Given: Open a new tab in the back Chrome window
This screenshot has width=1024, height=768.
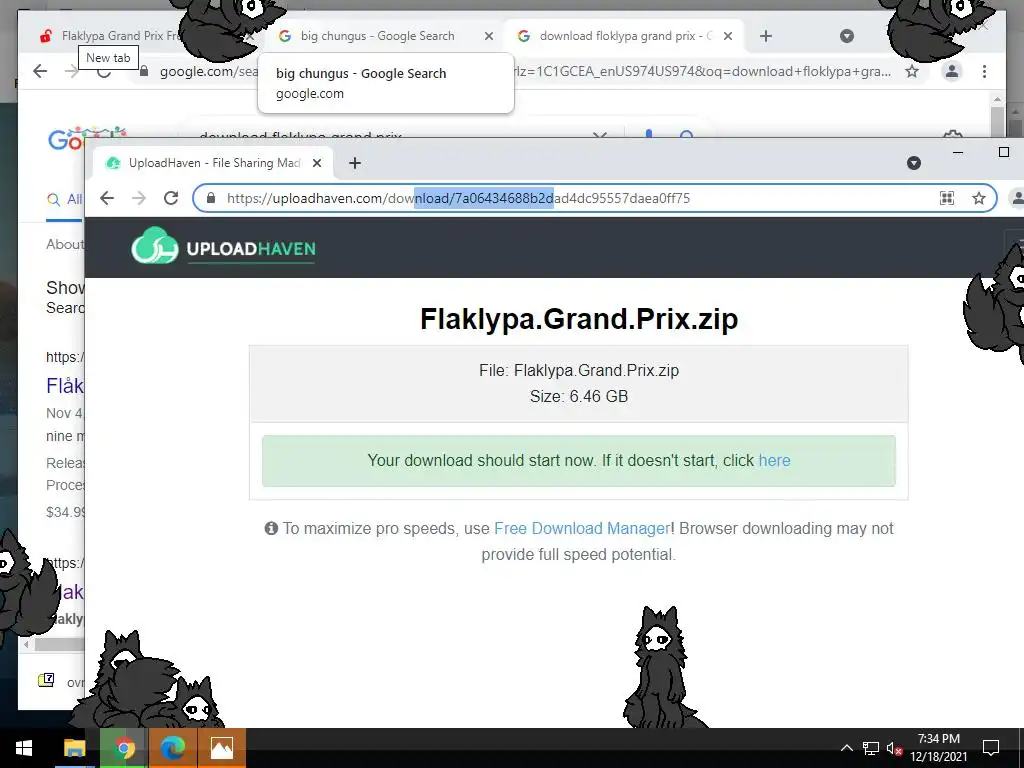Looking at the screenshot, I should click(766, 36).
